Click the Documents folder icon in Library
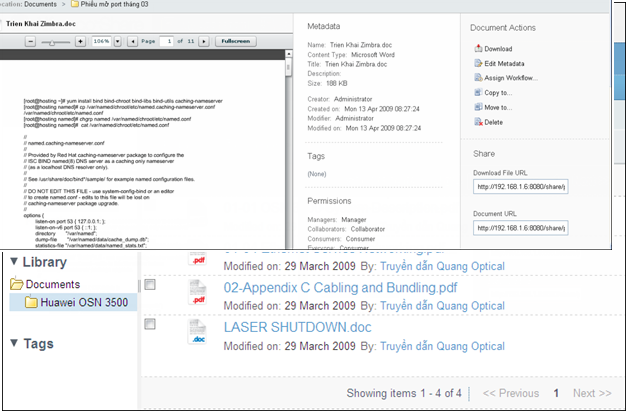The width and height of the screenshot is (628, 413). pyautogui.click(x=17, y=285)
